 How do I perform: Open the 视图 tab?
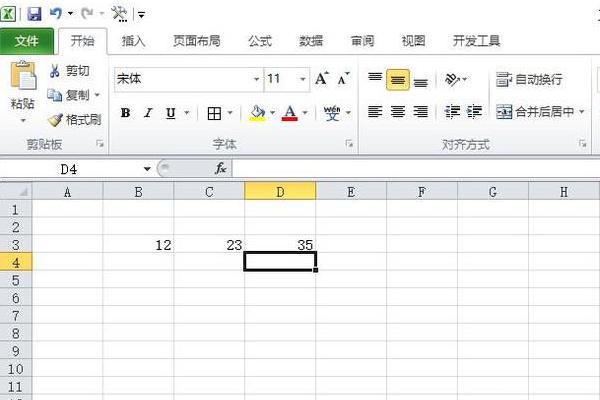click(x=413, y=41)
